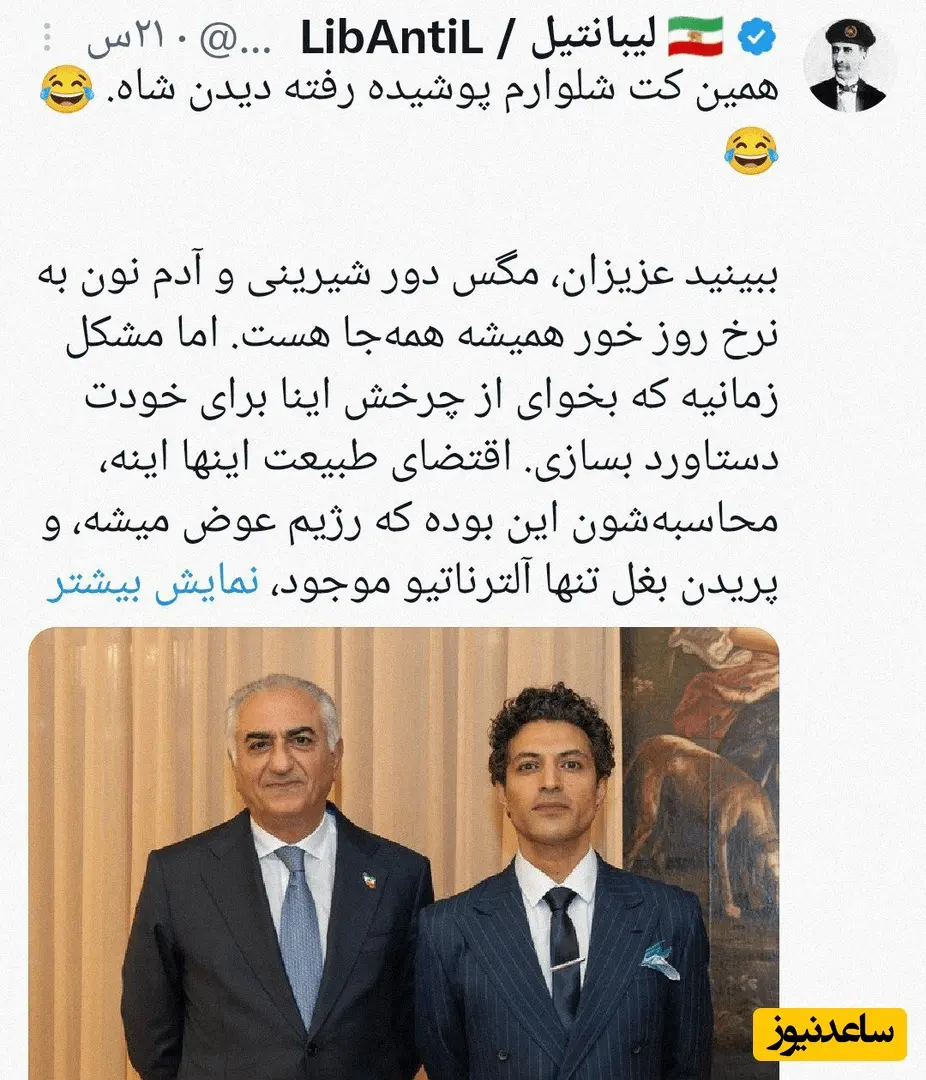Click the truncated @ username handle
This screenshot has height=1080, width=926.
pos(234,41)
